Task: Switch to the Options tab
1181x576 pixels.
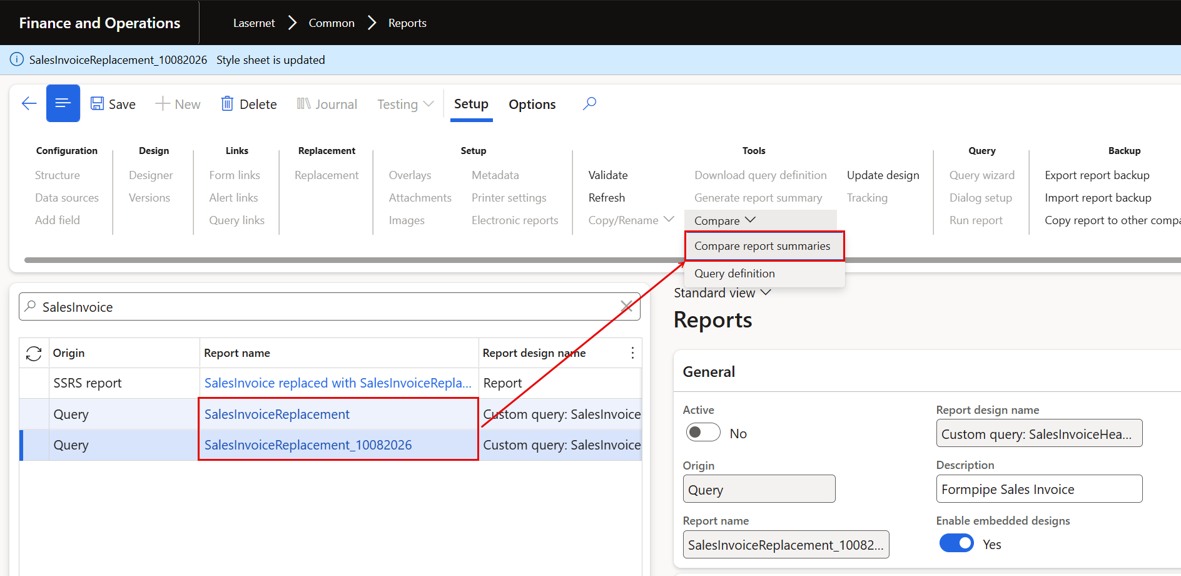Action: click(x=532, y=105)
